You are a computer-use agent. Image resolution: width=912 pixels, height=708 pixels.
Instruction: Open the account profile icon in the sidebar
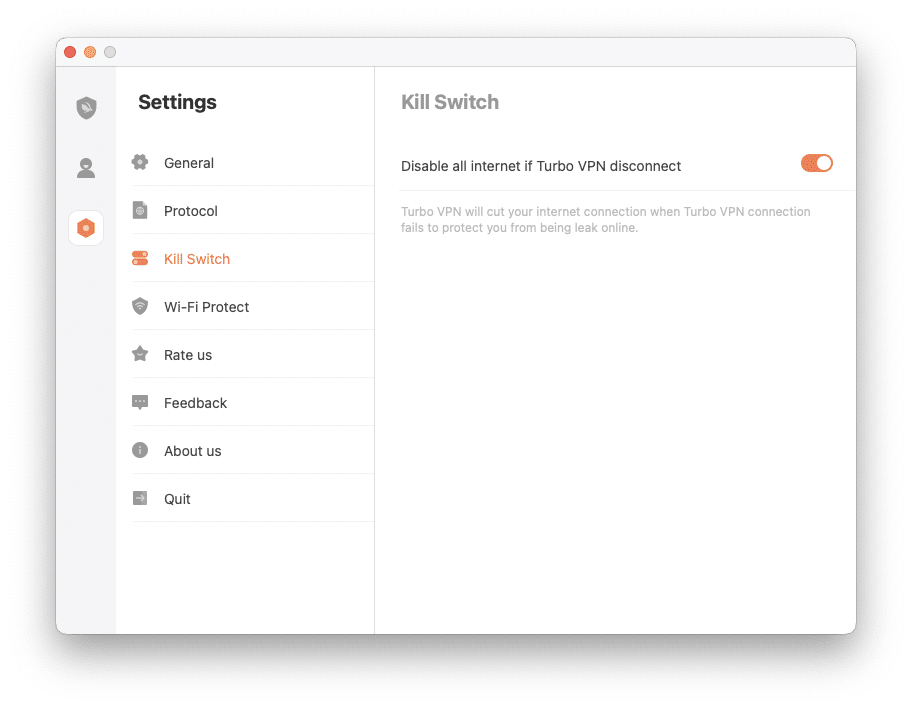[85, 168]
